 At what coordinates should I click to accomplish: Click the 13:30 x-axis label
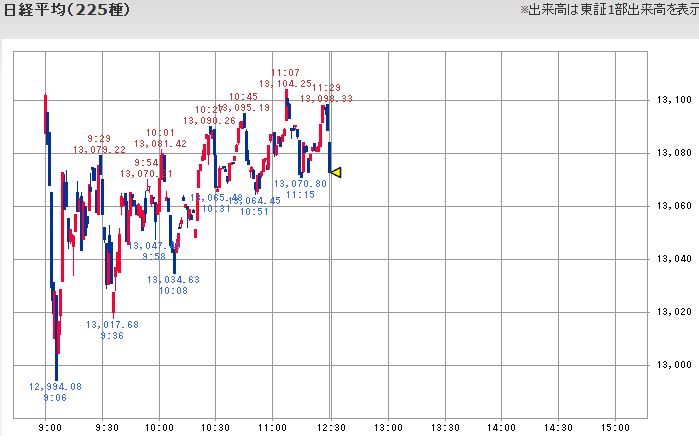[445, 428]
